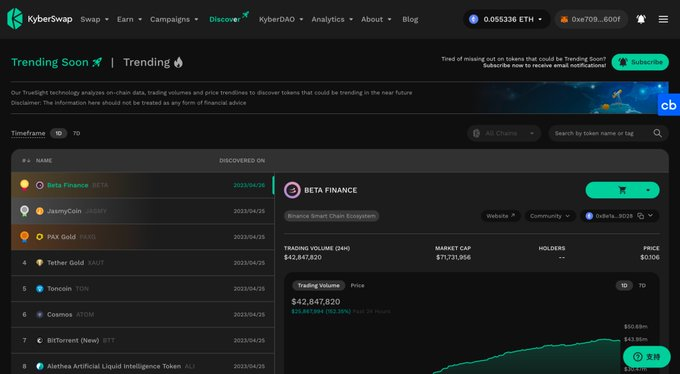Click the DISCOVERED ON column header

click(242, 161)
